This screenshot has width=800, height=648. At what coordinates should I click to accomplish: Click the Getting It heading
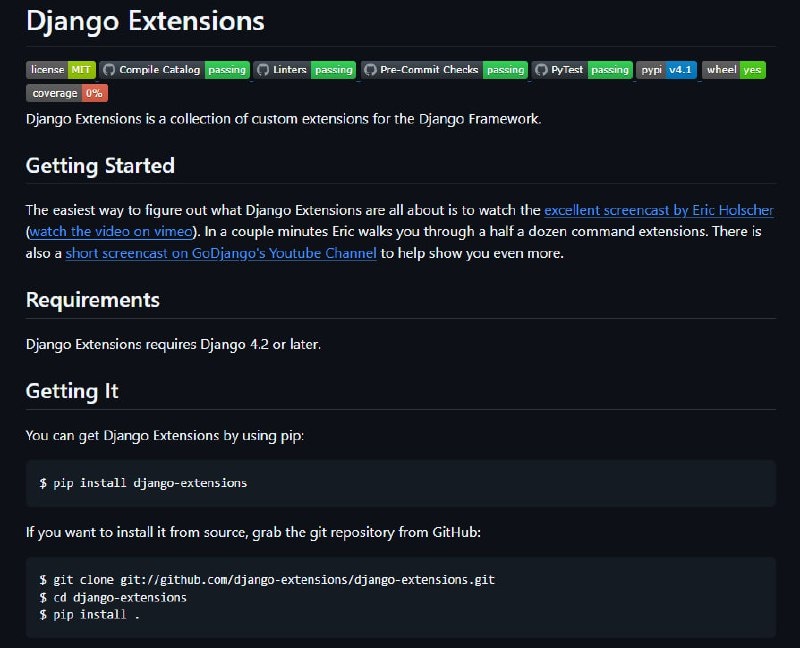[72, 391]
